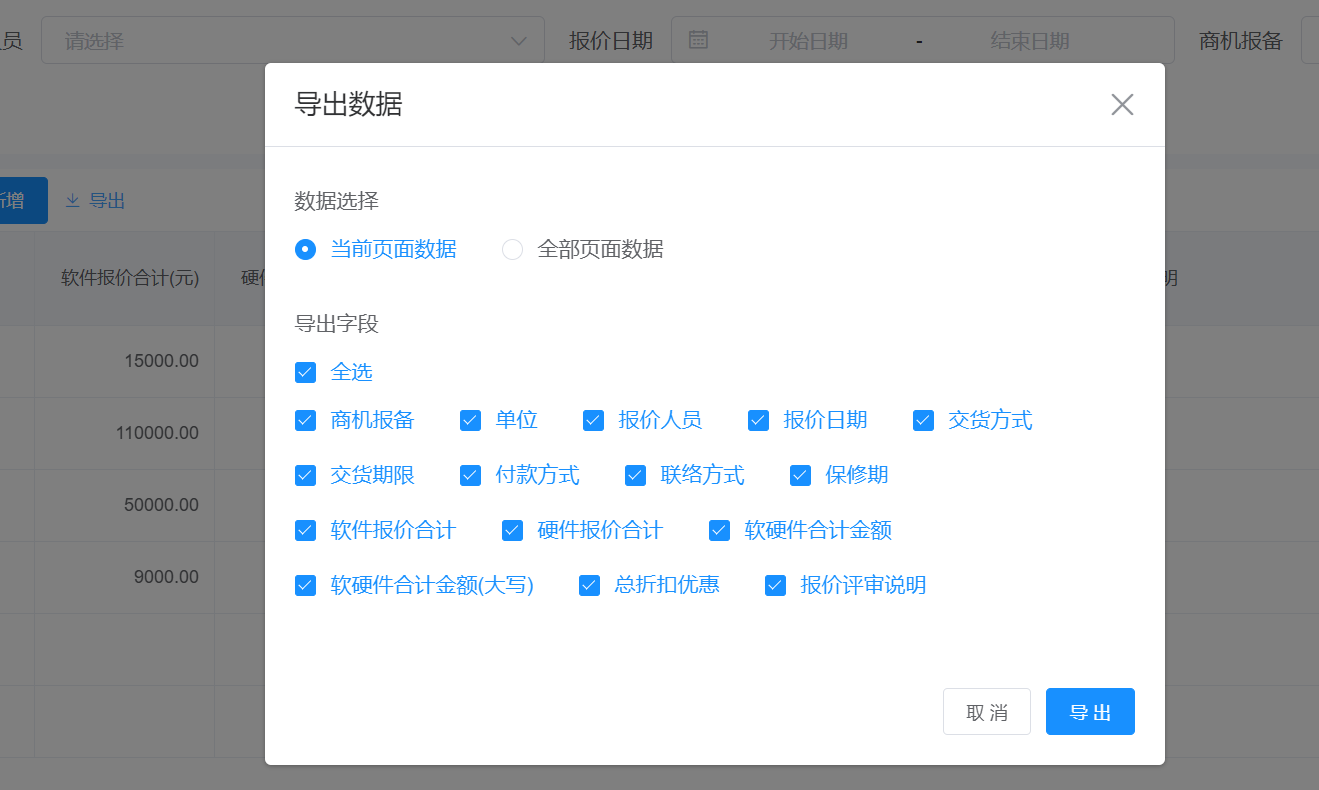
Task: Close the 导出数据 dialog with X icon
Action: pos(1122,105)
